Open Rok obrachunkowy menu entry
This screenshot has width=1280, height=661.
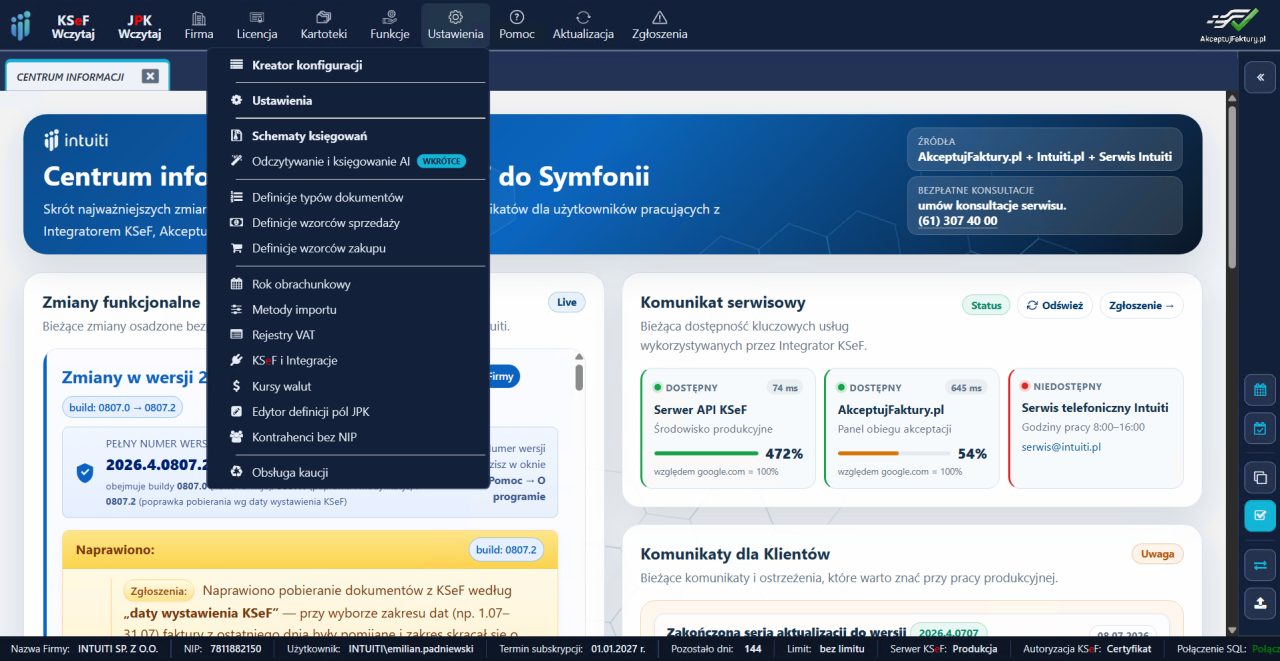tap(347, 284)
